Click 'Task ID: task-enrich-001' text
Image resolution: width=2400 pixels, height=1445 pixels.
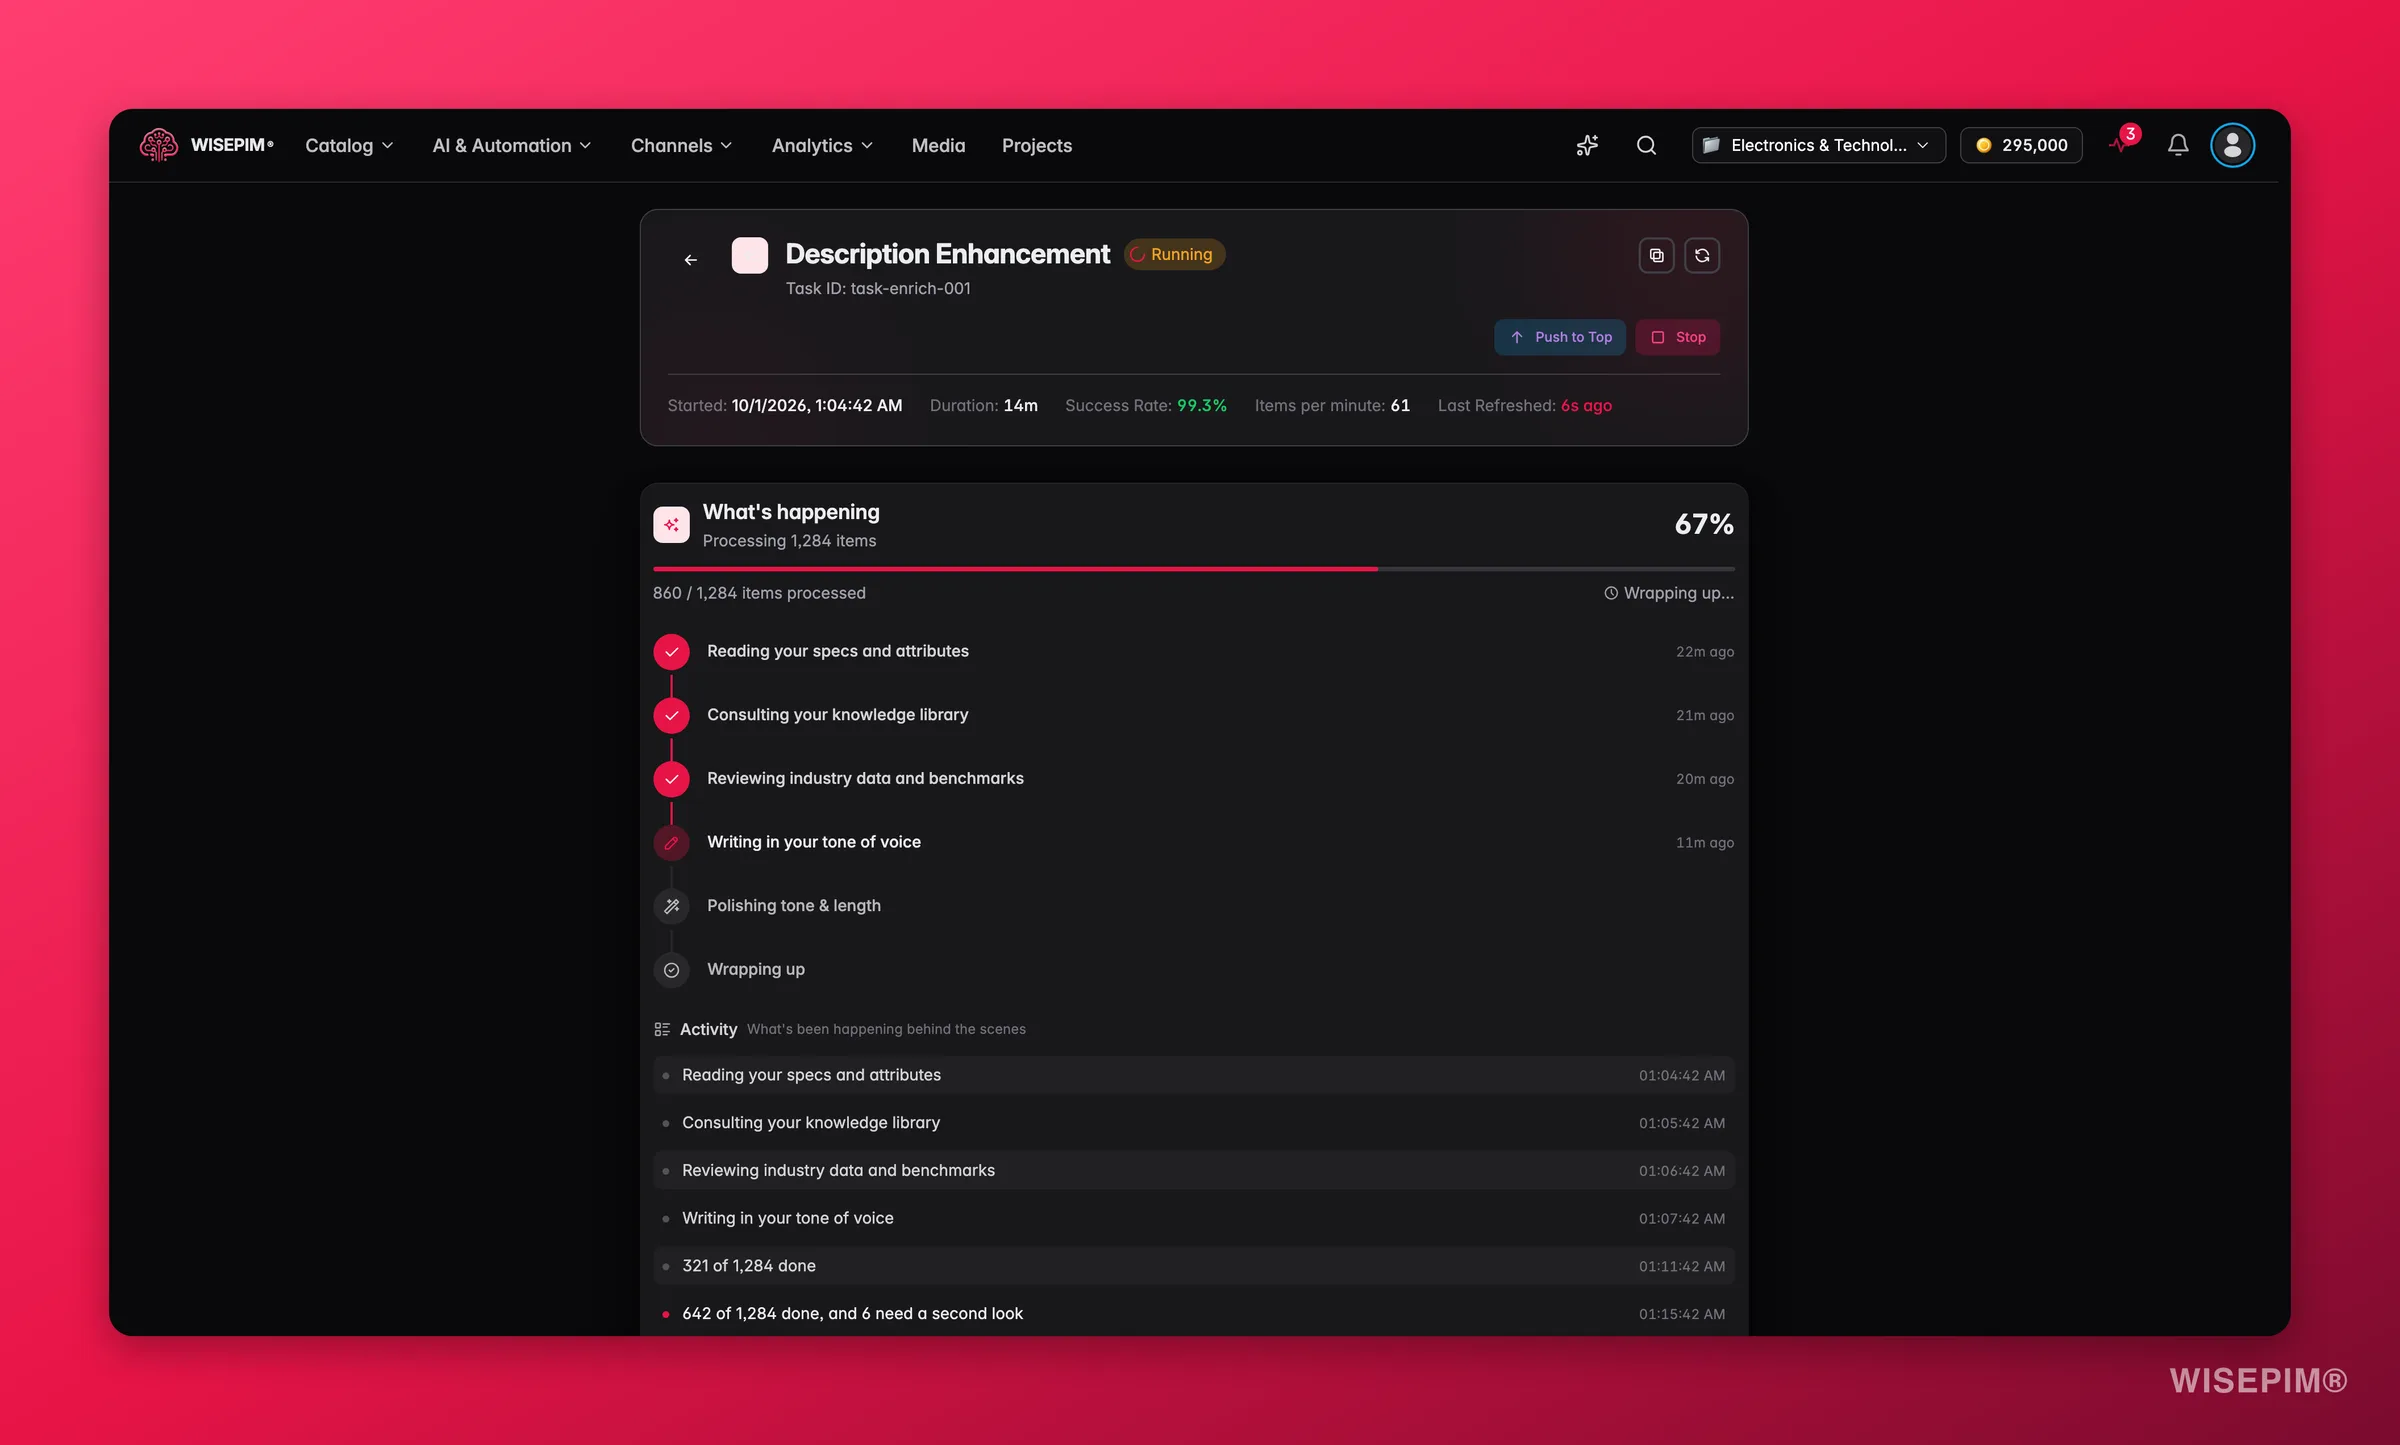pos(878,288)
